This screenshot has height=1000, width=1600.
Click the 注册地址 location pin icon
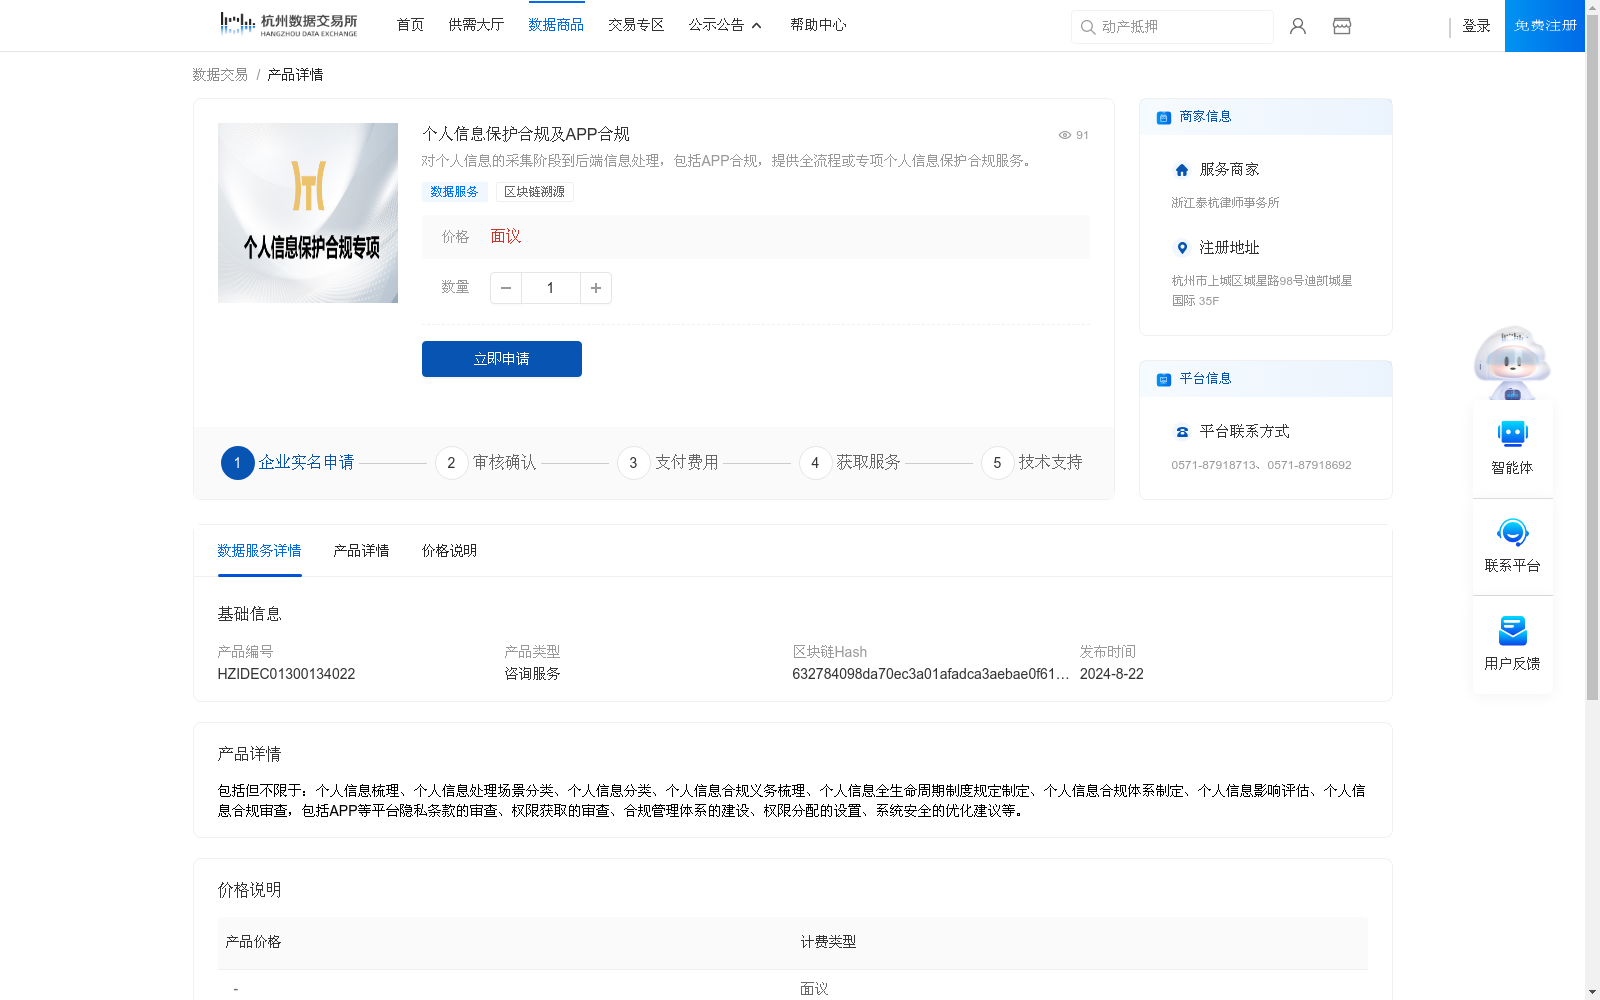(1182, 248)
